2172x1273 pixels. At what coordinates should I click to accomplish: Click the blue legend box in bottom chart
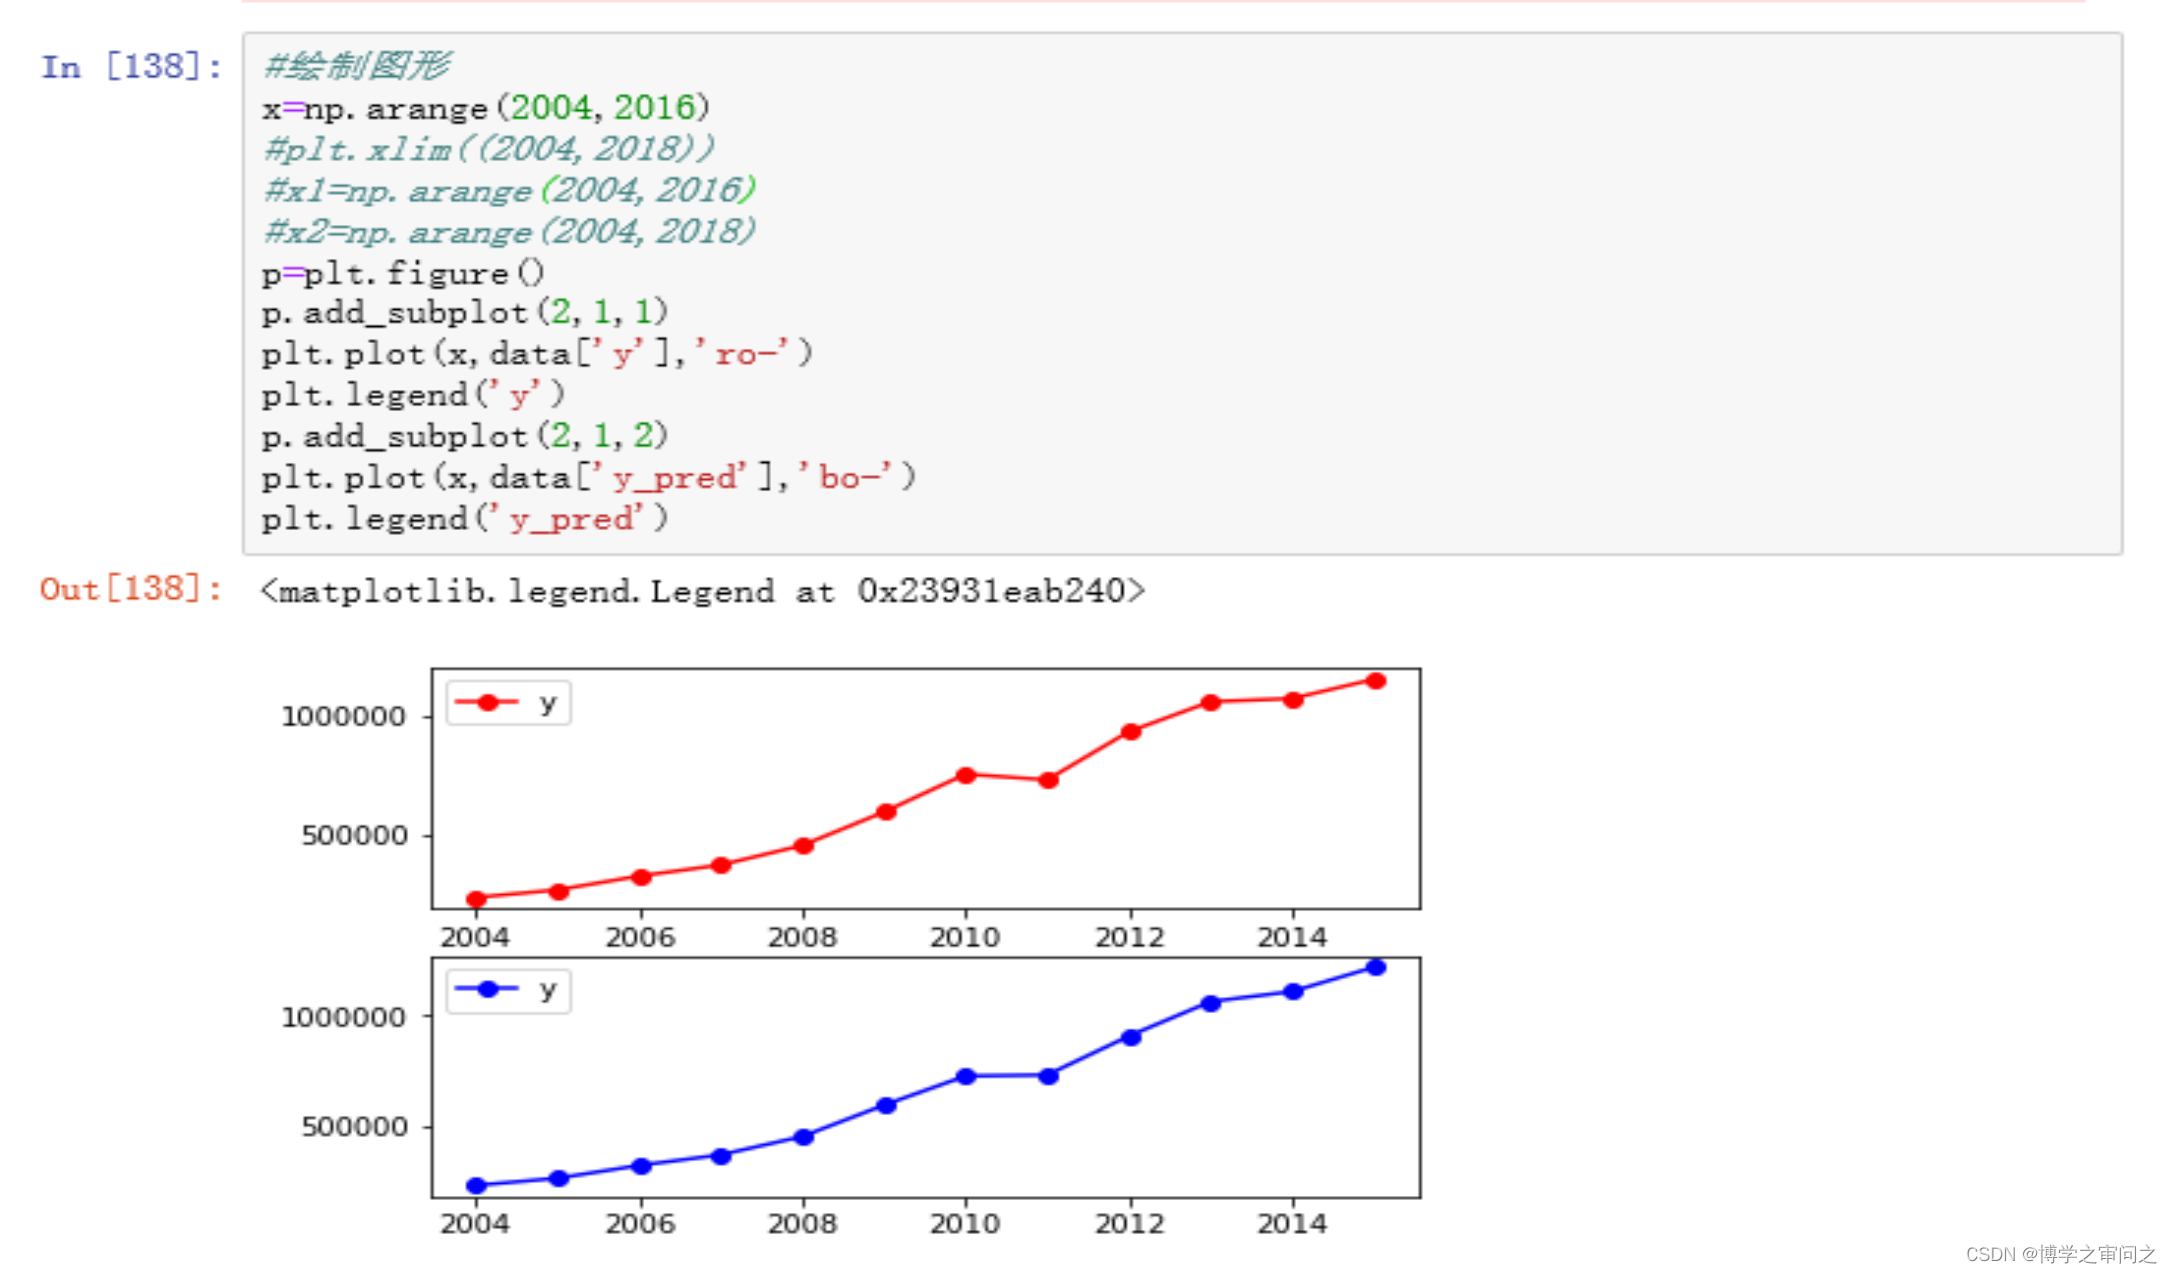pyautogui.click(x=508, y=990)
